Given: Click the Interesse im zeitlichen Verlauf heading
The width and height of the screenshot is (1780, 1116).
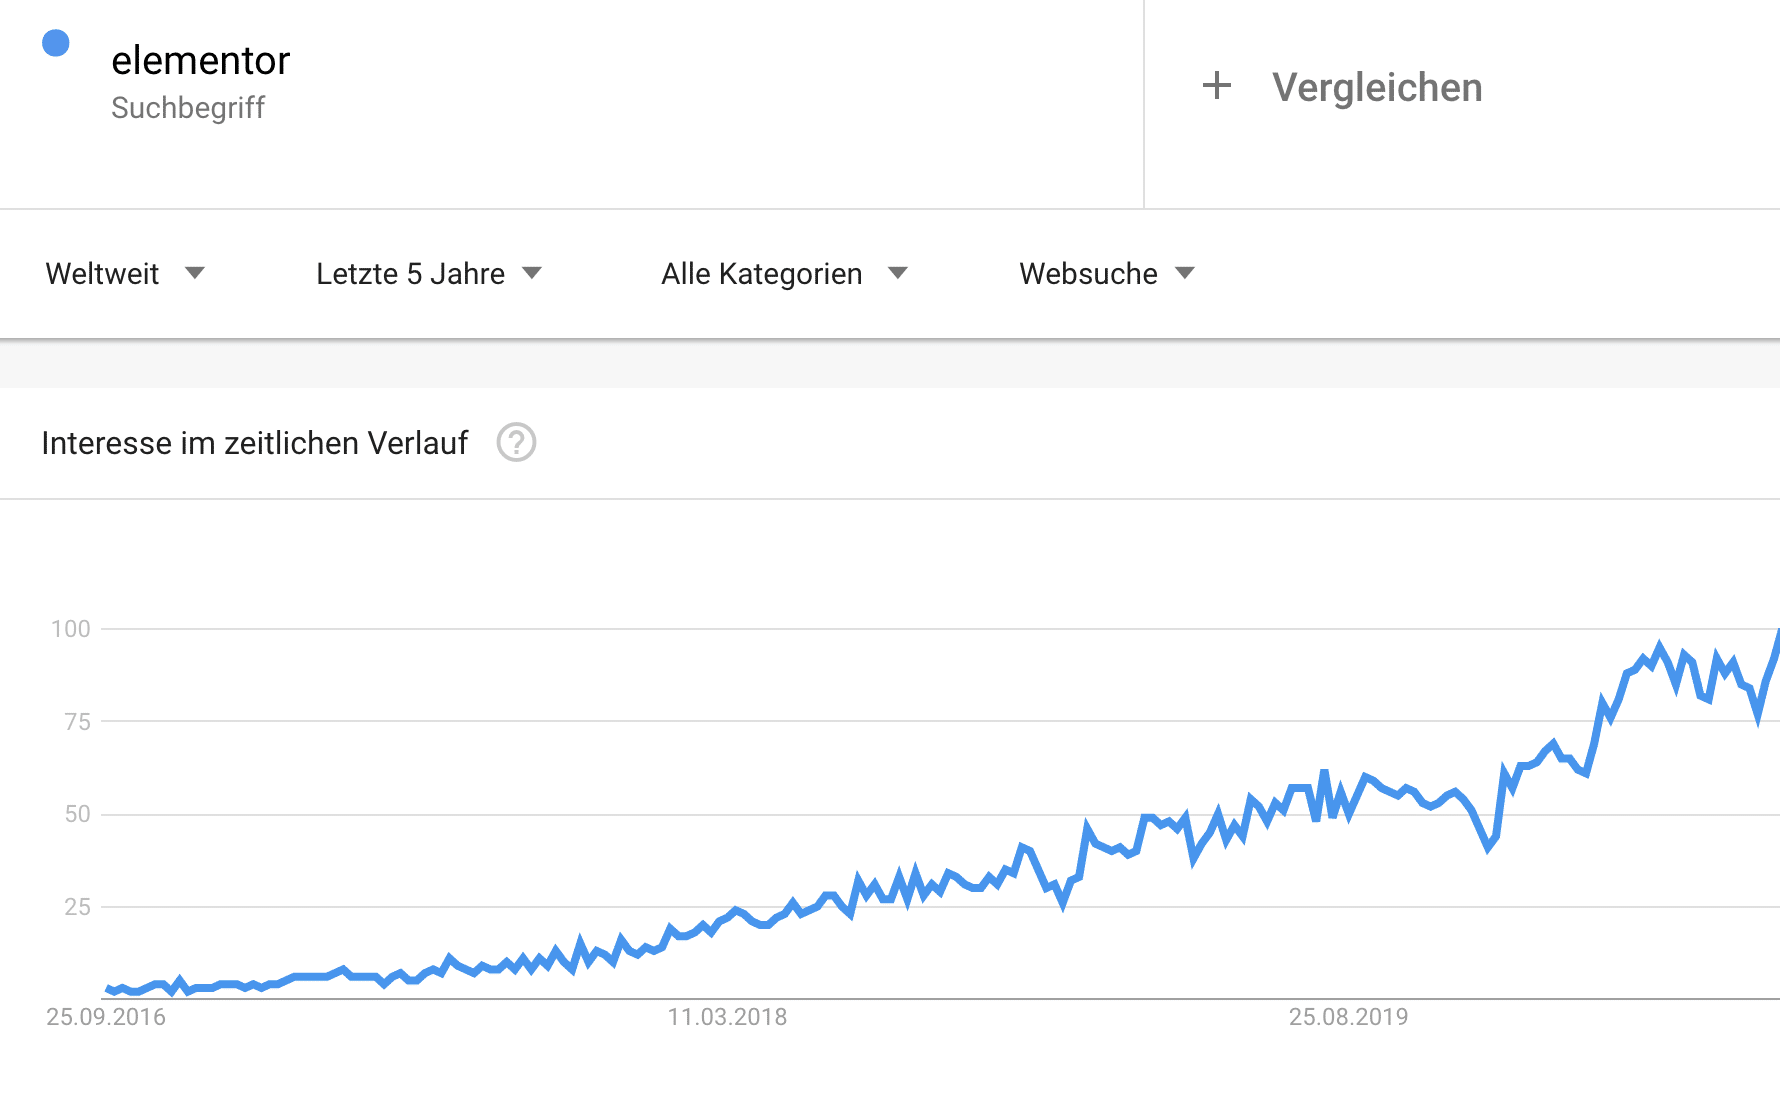Looking at the screenshot, I should pos(255,443).
